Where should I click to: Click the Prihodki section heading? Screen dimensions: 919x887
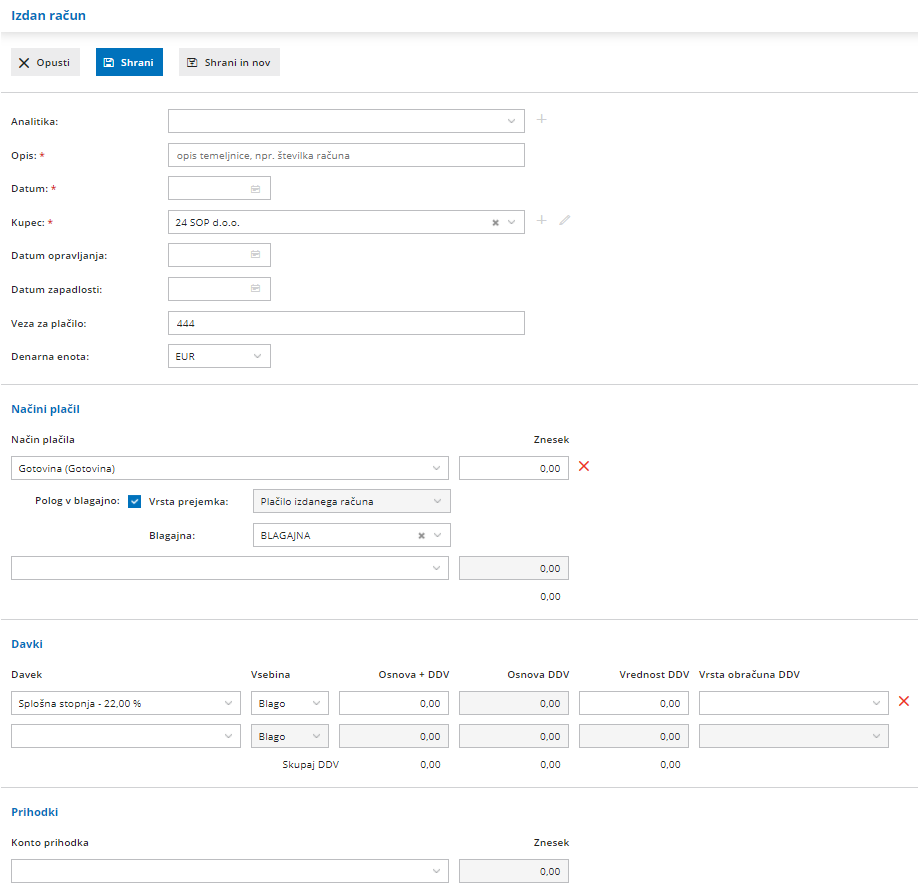(x=35, y=812)
